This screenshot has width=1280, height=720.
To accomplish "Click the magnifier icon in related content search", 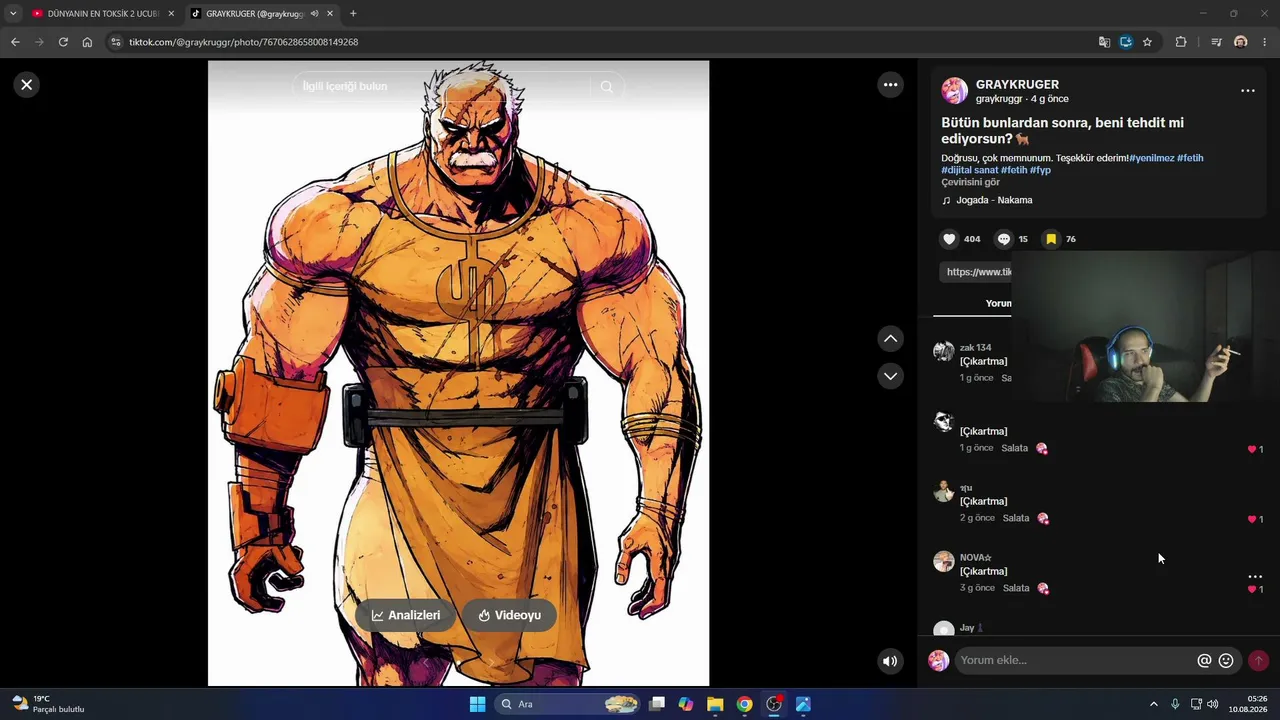I will 607,87.
